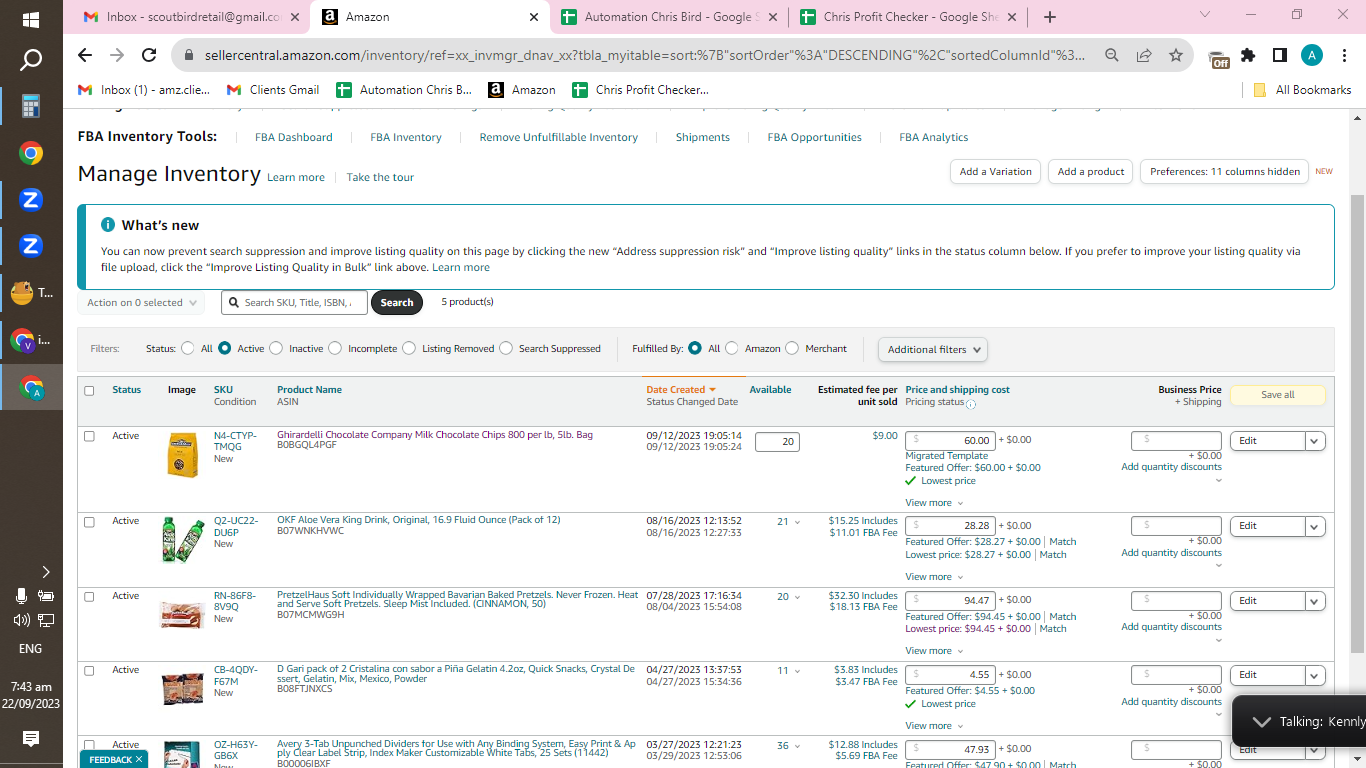Open Remove Unfulfillable Inventory tool
1366x768 pixels.
coord(558,138)
